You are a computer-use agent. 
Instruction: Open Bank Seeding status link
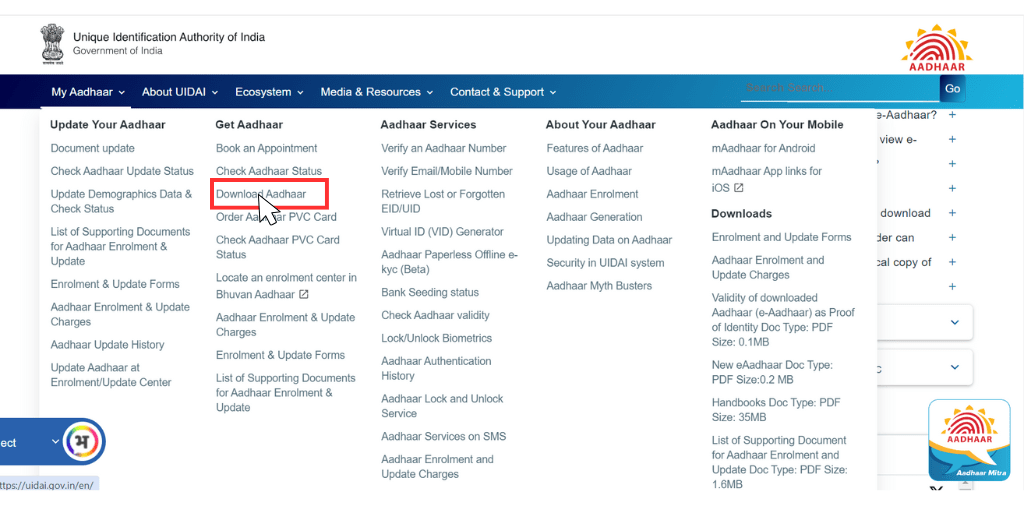click(430, 292)
